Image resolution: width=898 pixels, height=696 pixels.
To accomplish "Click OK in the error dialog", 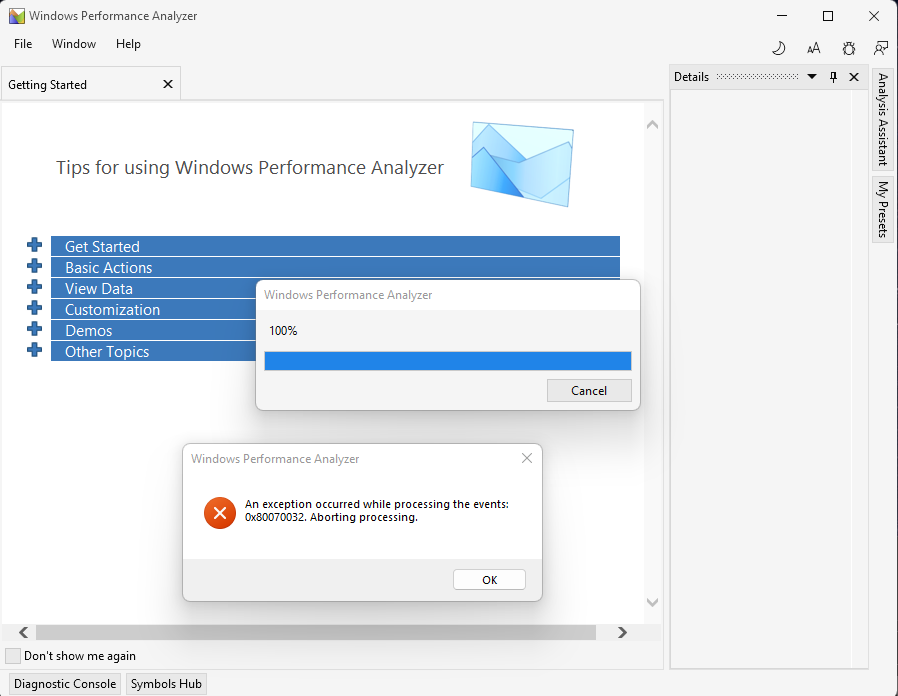I will (x=489, y=580).
